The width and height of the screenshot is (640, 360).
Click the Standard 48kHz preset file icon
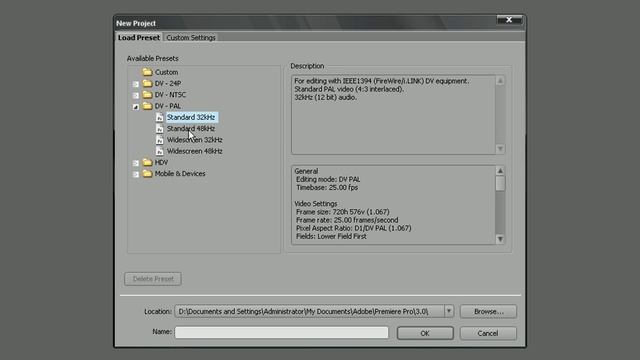pos(160,129)
